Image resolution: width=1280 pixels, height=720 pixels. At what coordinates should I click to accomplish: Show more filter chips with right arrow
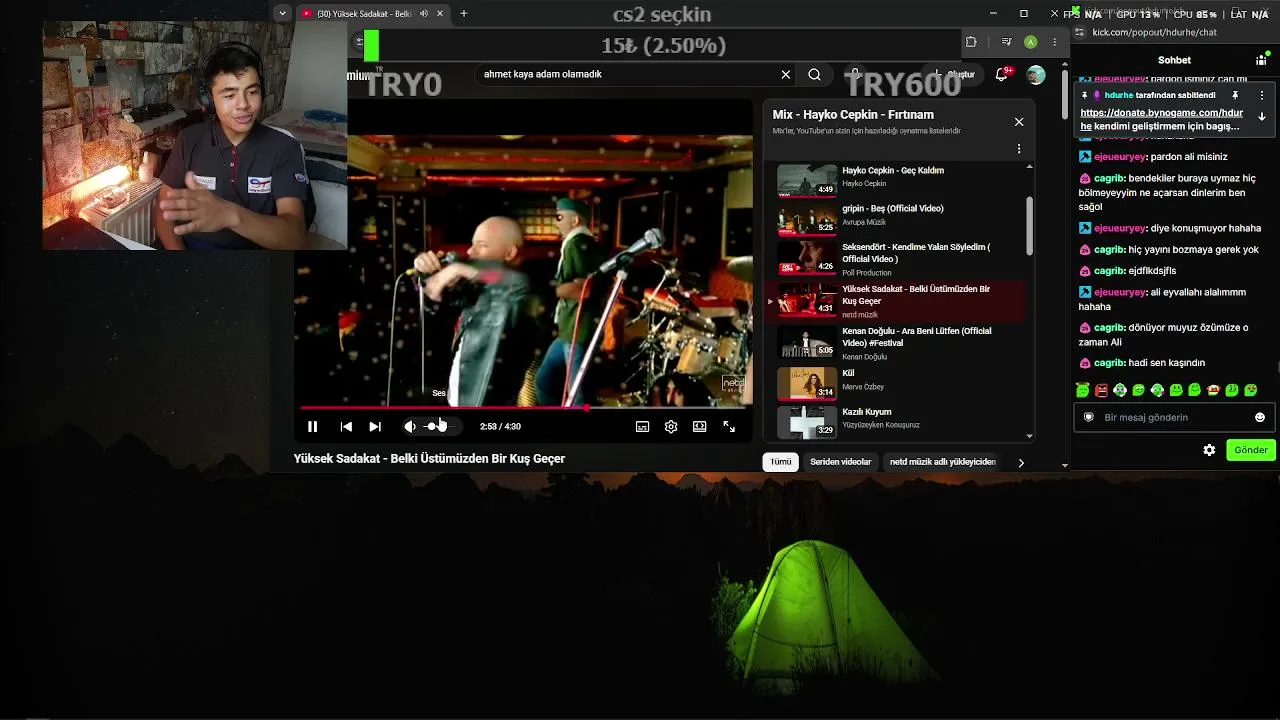pyautogui.click(x=1020, y=463)
